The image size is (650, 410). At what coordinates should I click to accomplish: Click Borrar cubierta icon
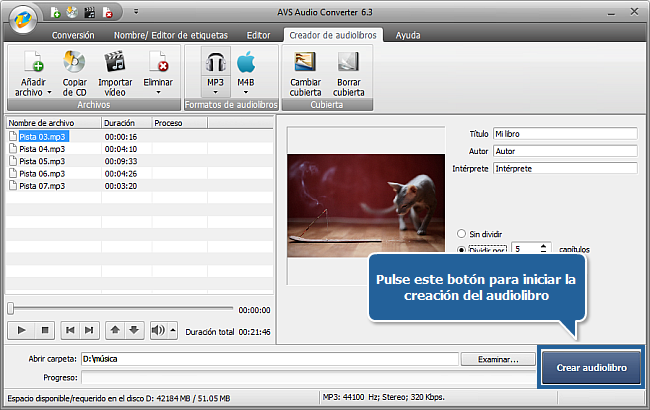coord(348,64)
